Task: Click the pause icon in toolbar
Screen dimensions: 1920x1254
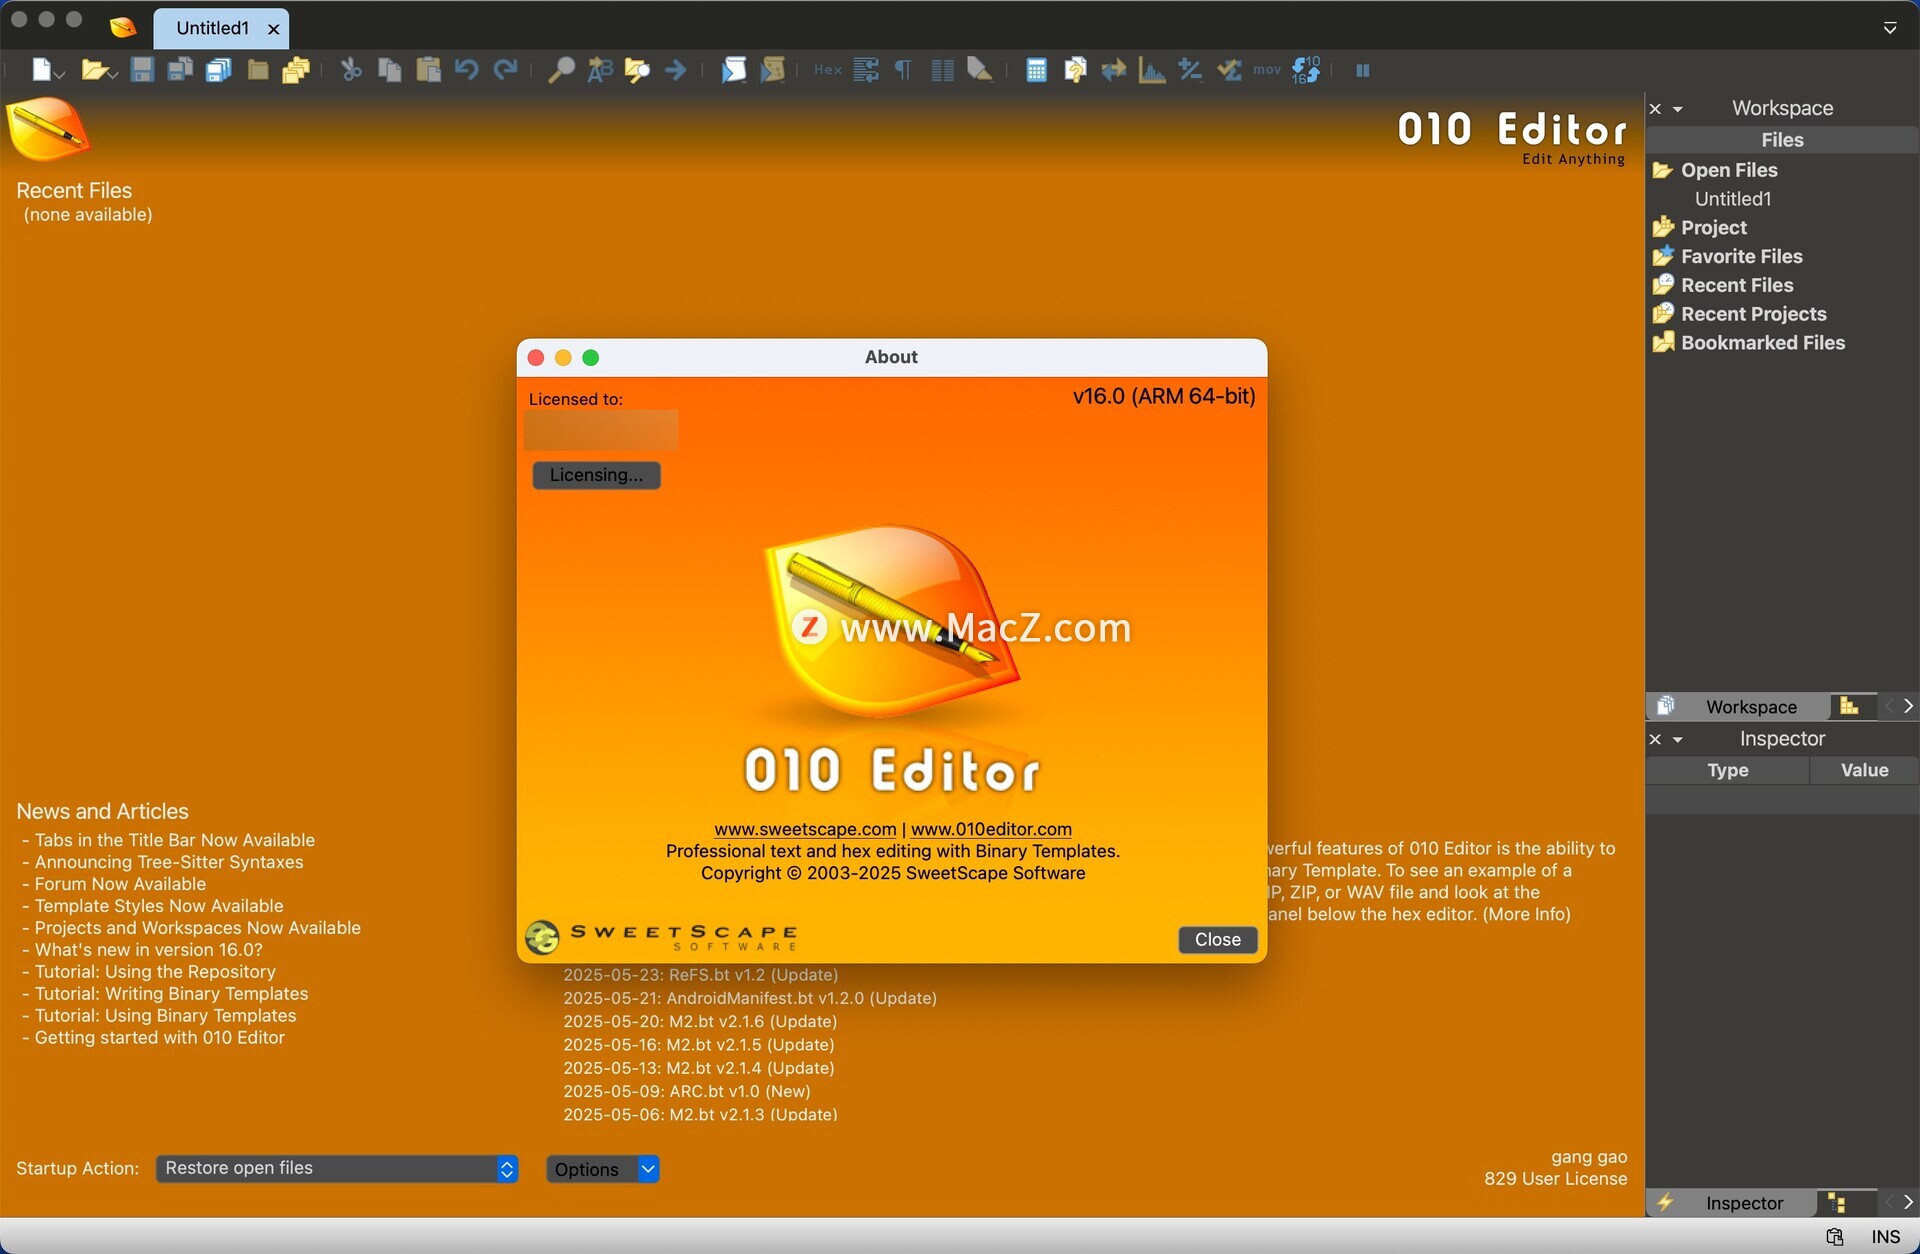Action: 1362,70
